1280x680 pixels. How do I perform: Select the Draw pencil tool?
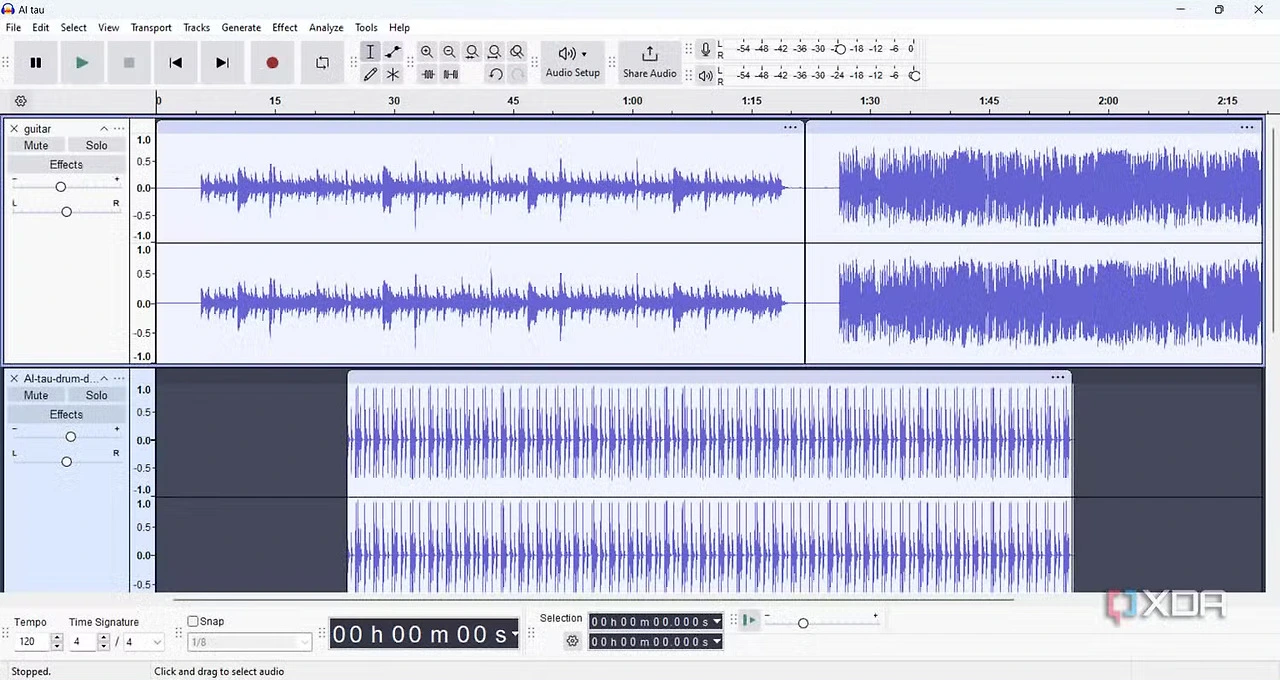(x=370, y=74)
